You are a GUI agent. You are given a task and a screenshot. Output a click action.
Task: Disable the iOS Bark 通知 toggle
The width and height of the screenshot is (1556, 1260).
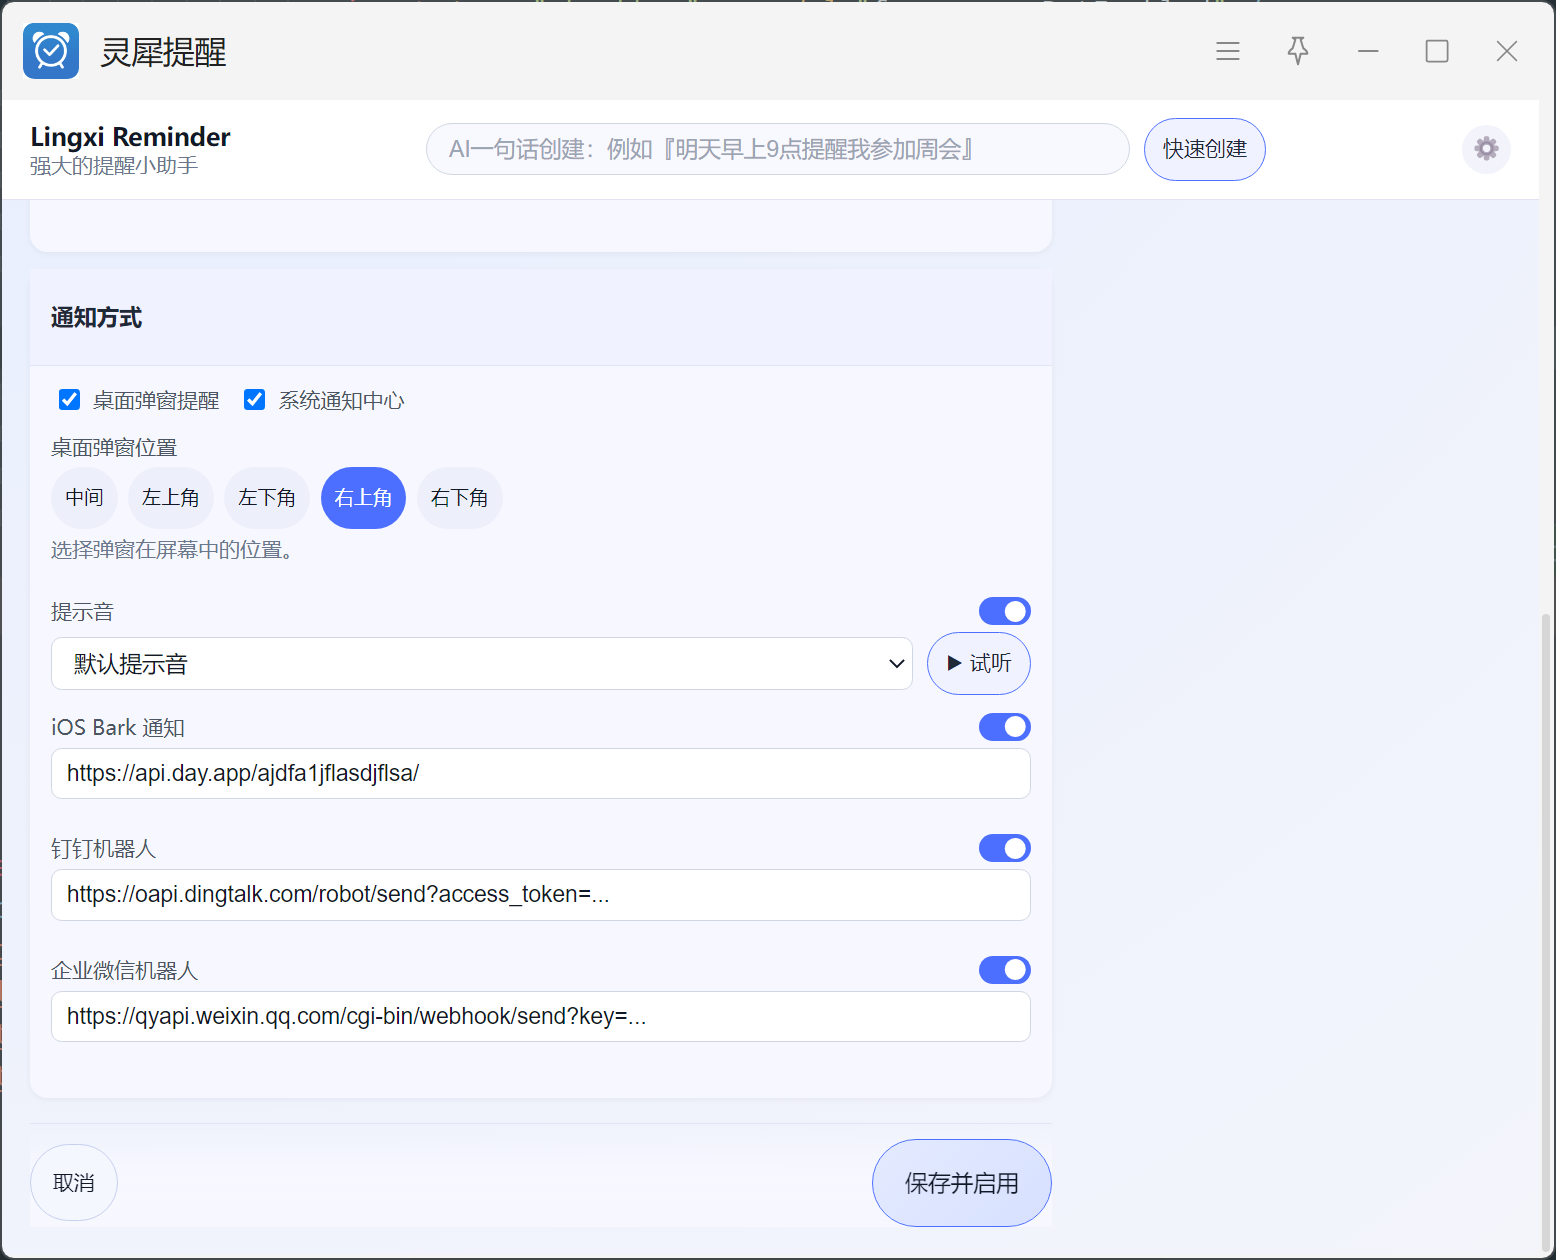coord(1004,727)
